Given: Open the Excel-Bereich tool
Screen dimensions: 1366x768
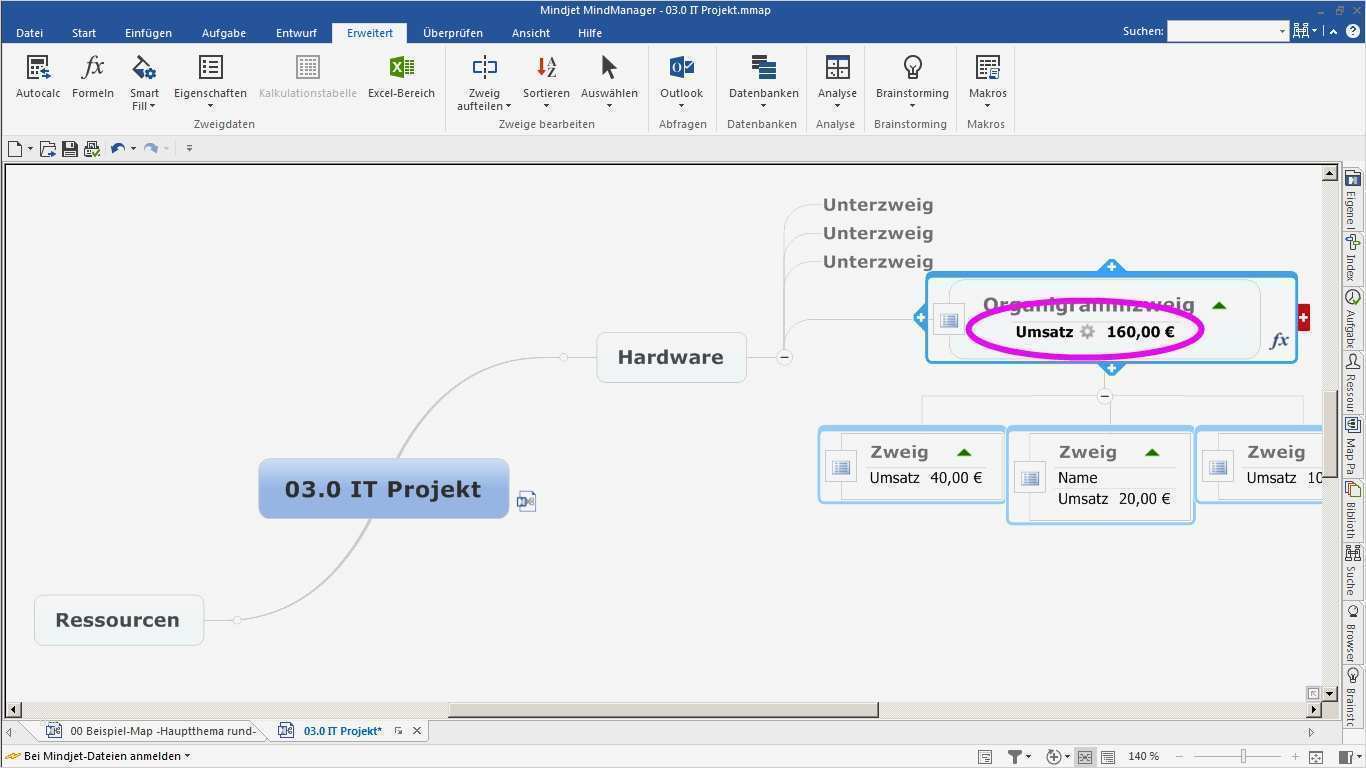Looking at the screenshot, I should click(401, 78).
